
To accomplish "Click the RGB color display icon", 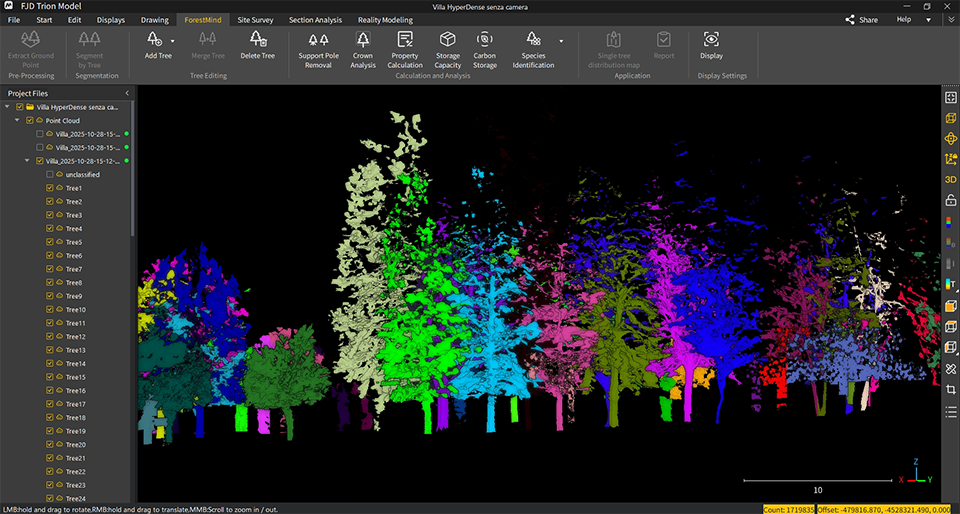I will click(950, 222).
